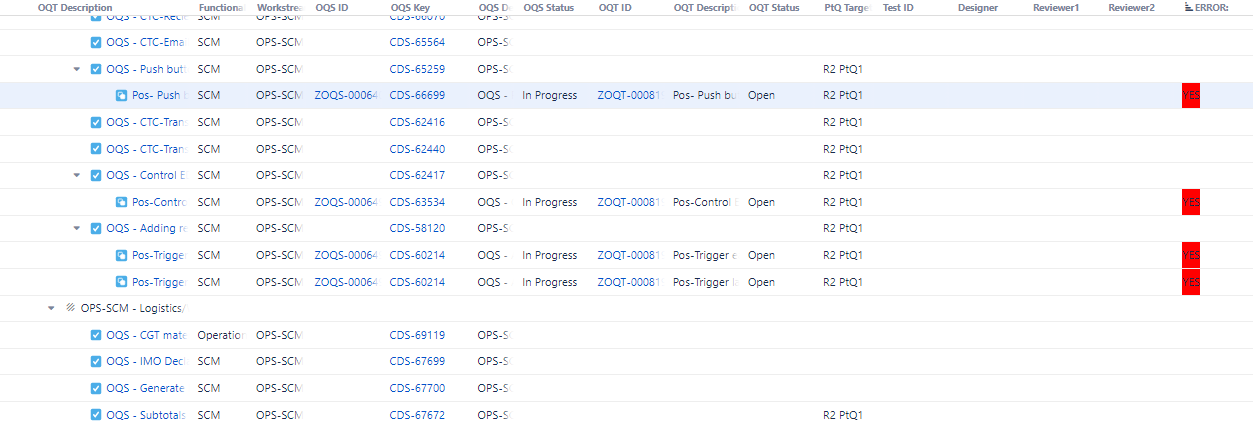Click the issue type icon of CDS-65564 row
Screen dimensions: 1253x427
coord(96,43)
